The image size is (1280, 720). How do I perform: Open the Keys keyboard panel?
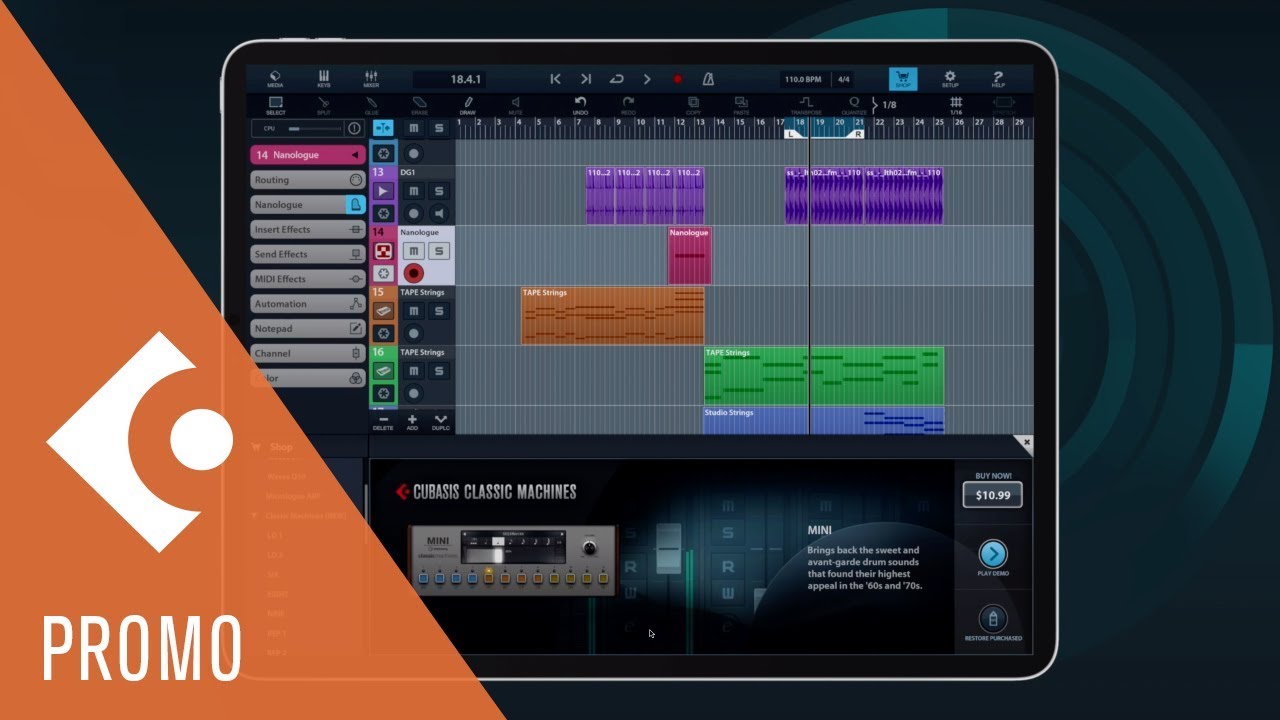point(324,79)
